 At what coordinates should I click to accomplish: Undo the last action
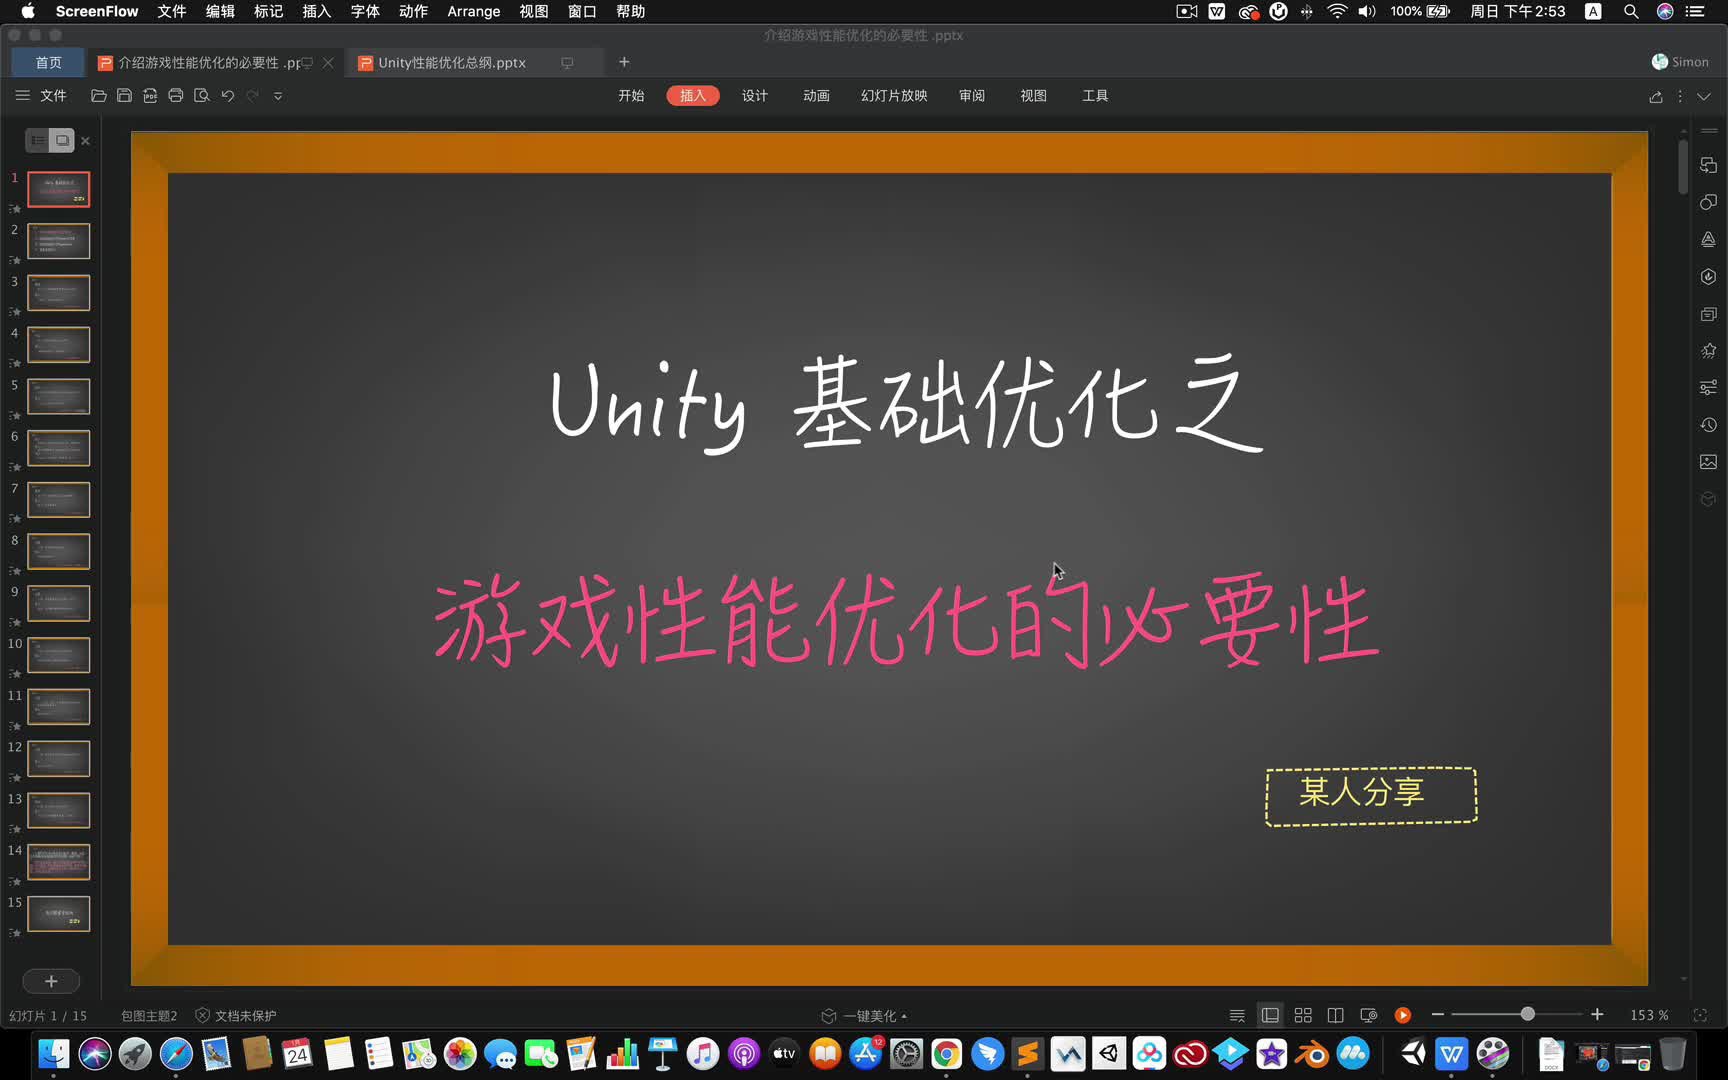point(228,96)
